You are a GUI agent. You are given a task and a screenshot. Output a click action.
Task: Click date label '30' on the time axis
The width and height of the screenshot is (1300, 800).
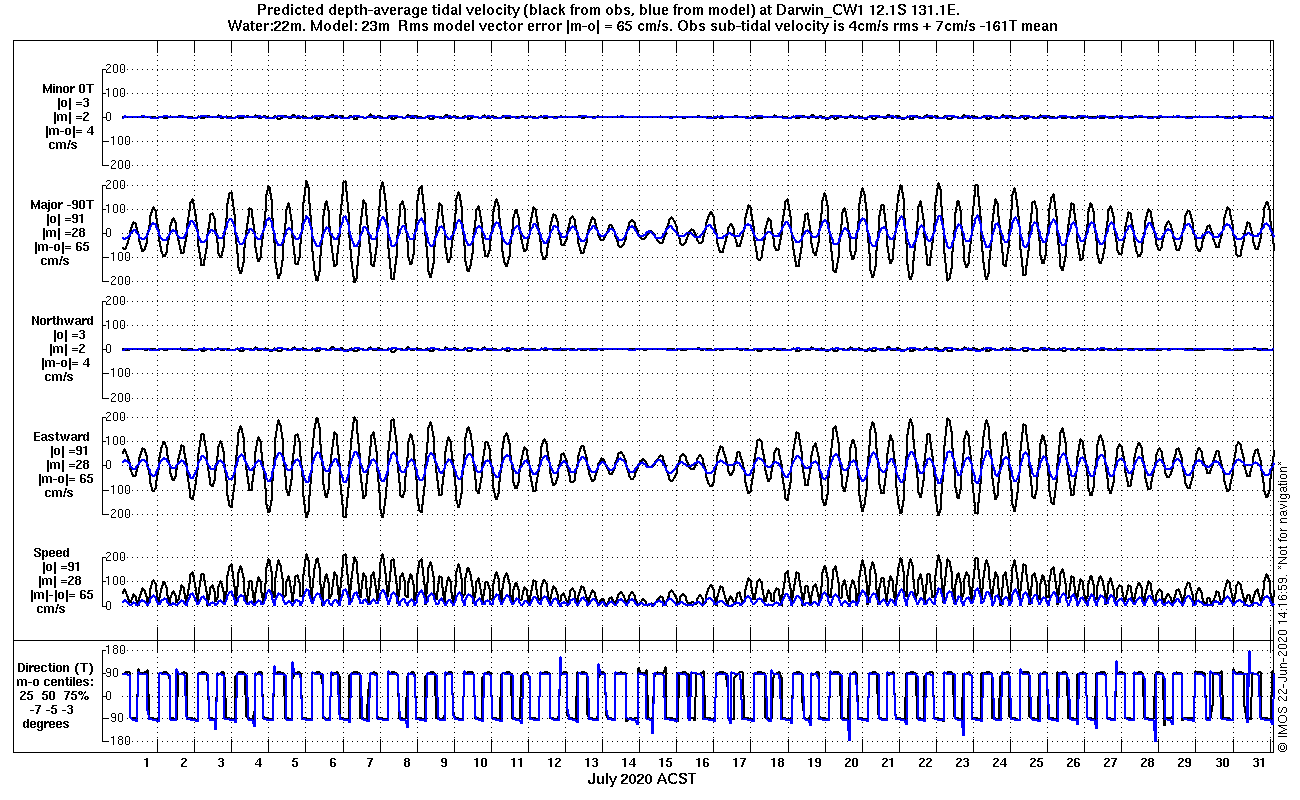pyautogui.click(x=1221, y=762)
